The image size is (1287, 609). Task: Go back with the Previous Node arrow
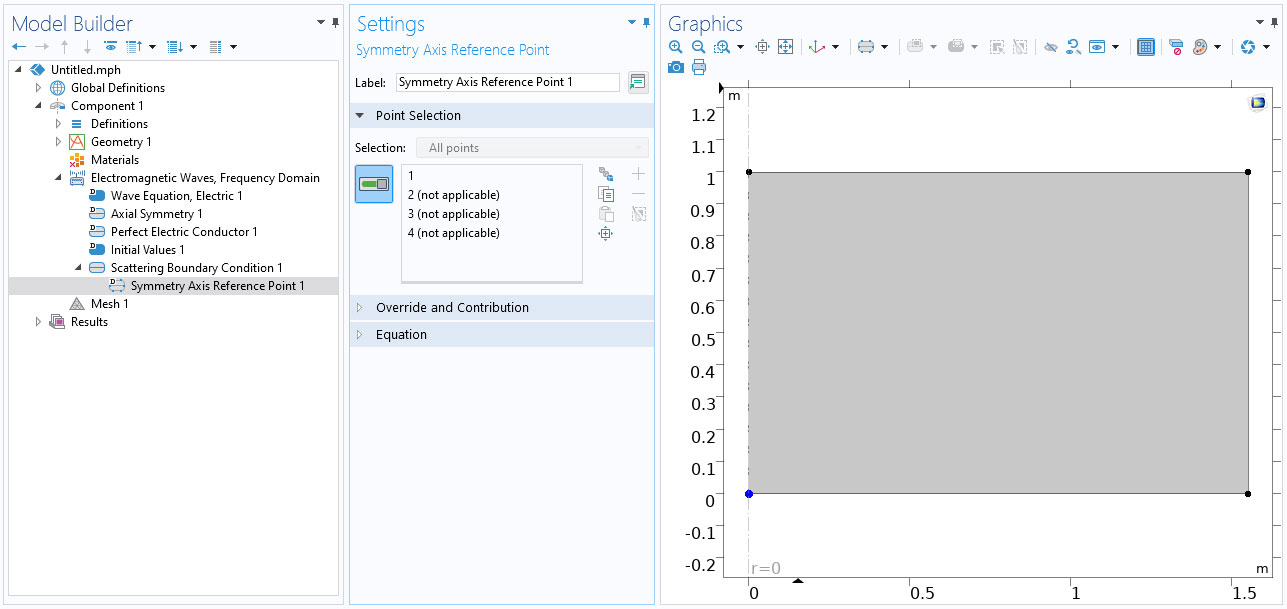[x=19, y=47]
